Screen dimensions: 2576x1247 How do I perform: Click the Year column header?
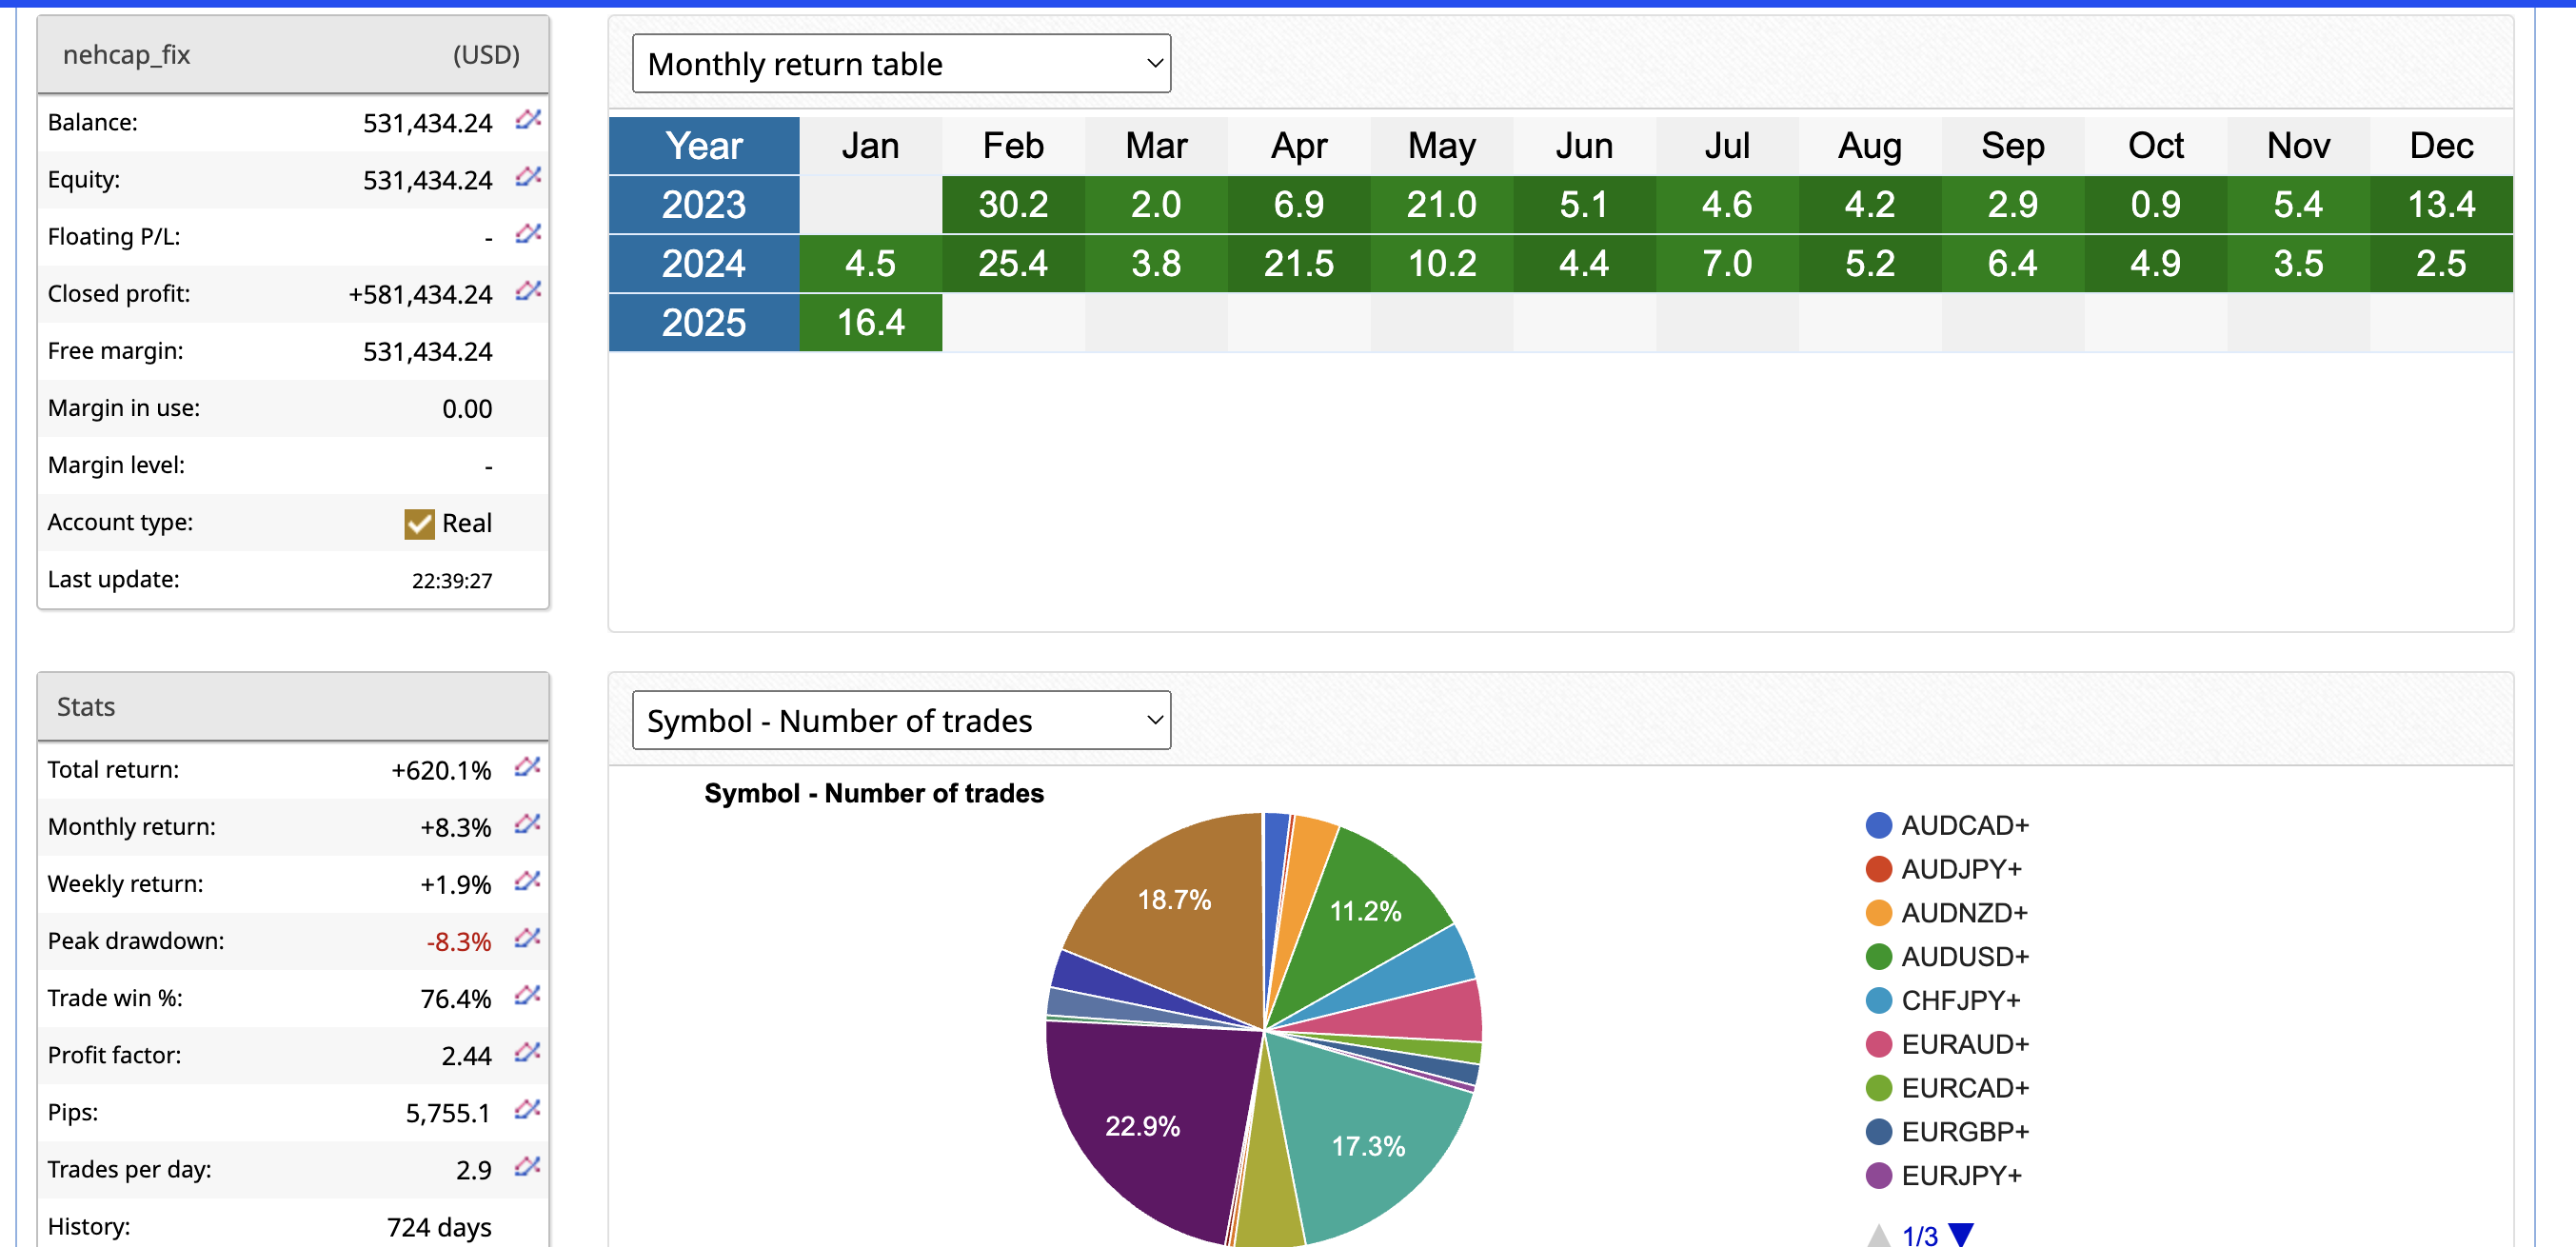click(704, 146)
